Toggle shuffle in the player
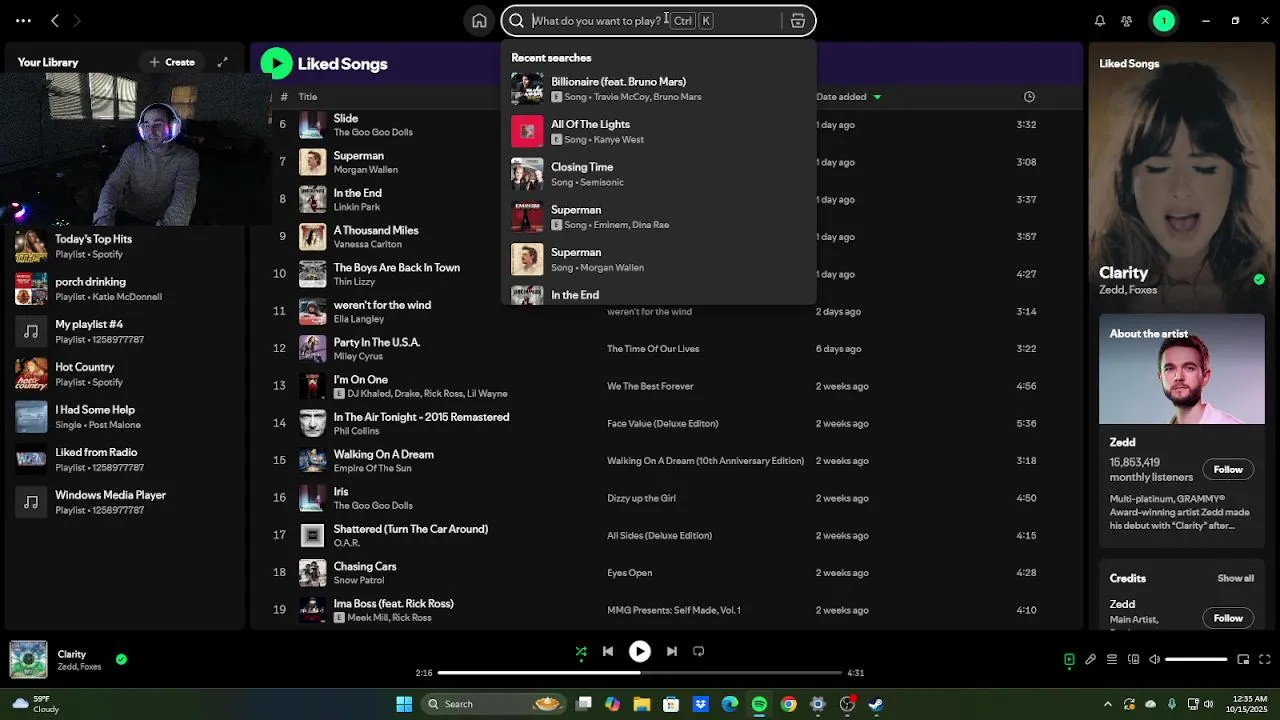The width and height of the screenshot is (1280, 720). tap(581, 651)
